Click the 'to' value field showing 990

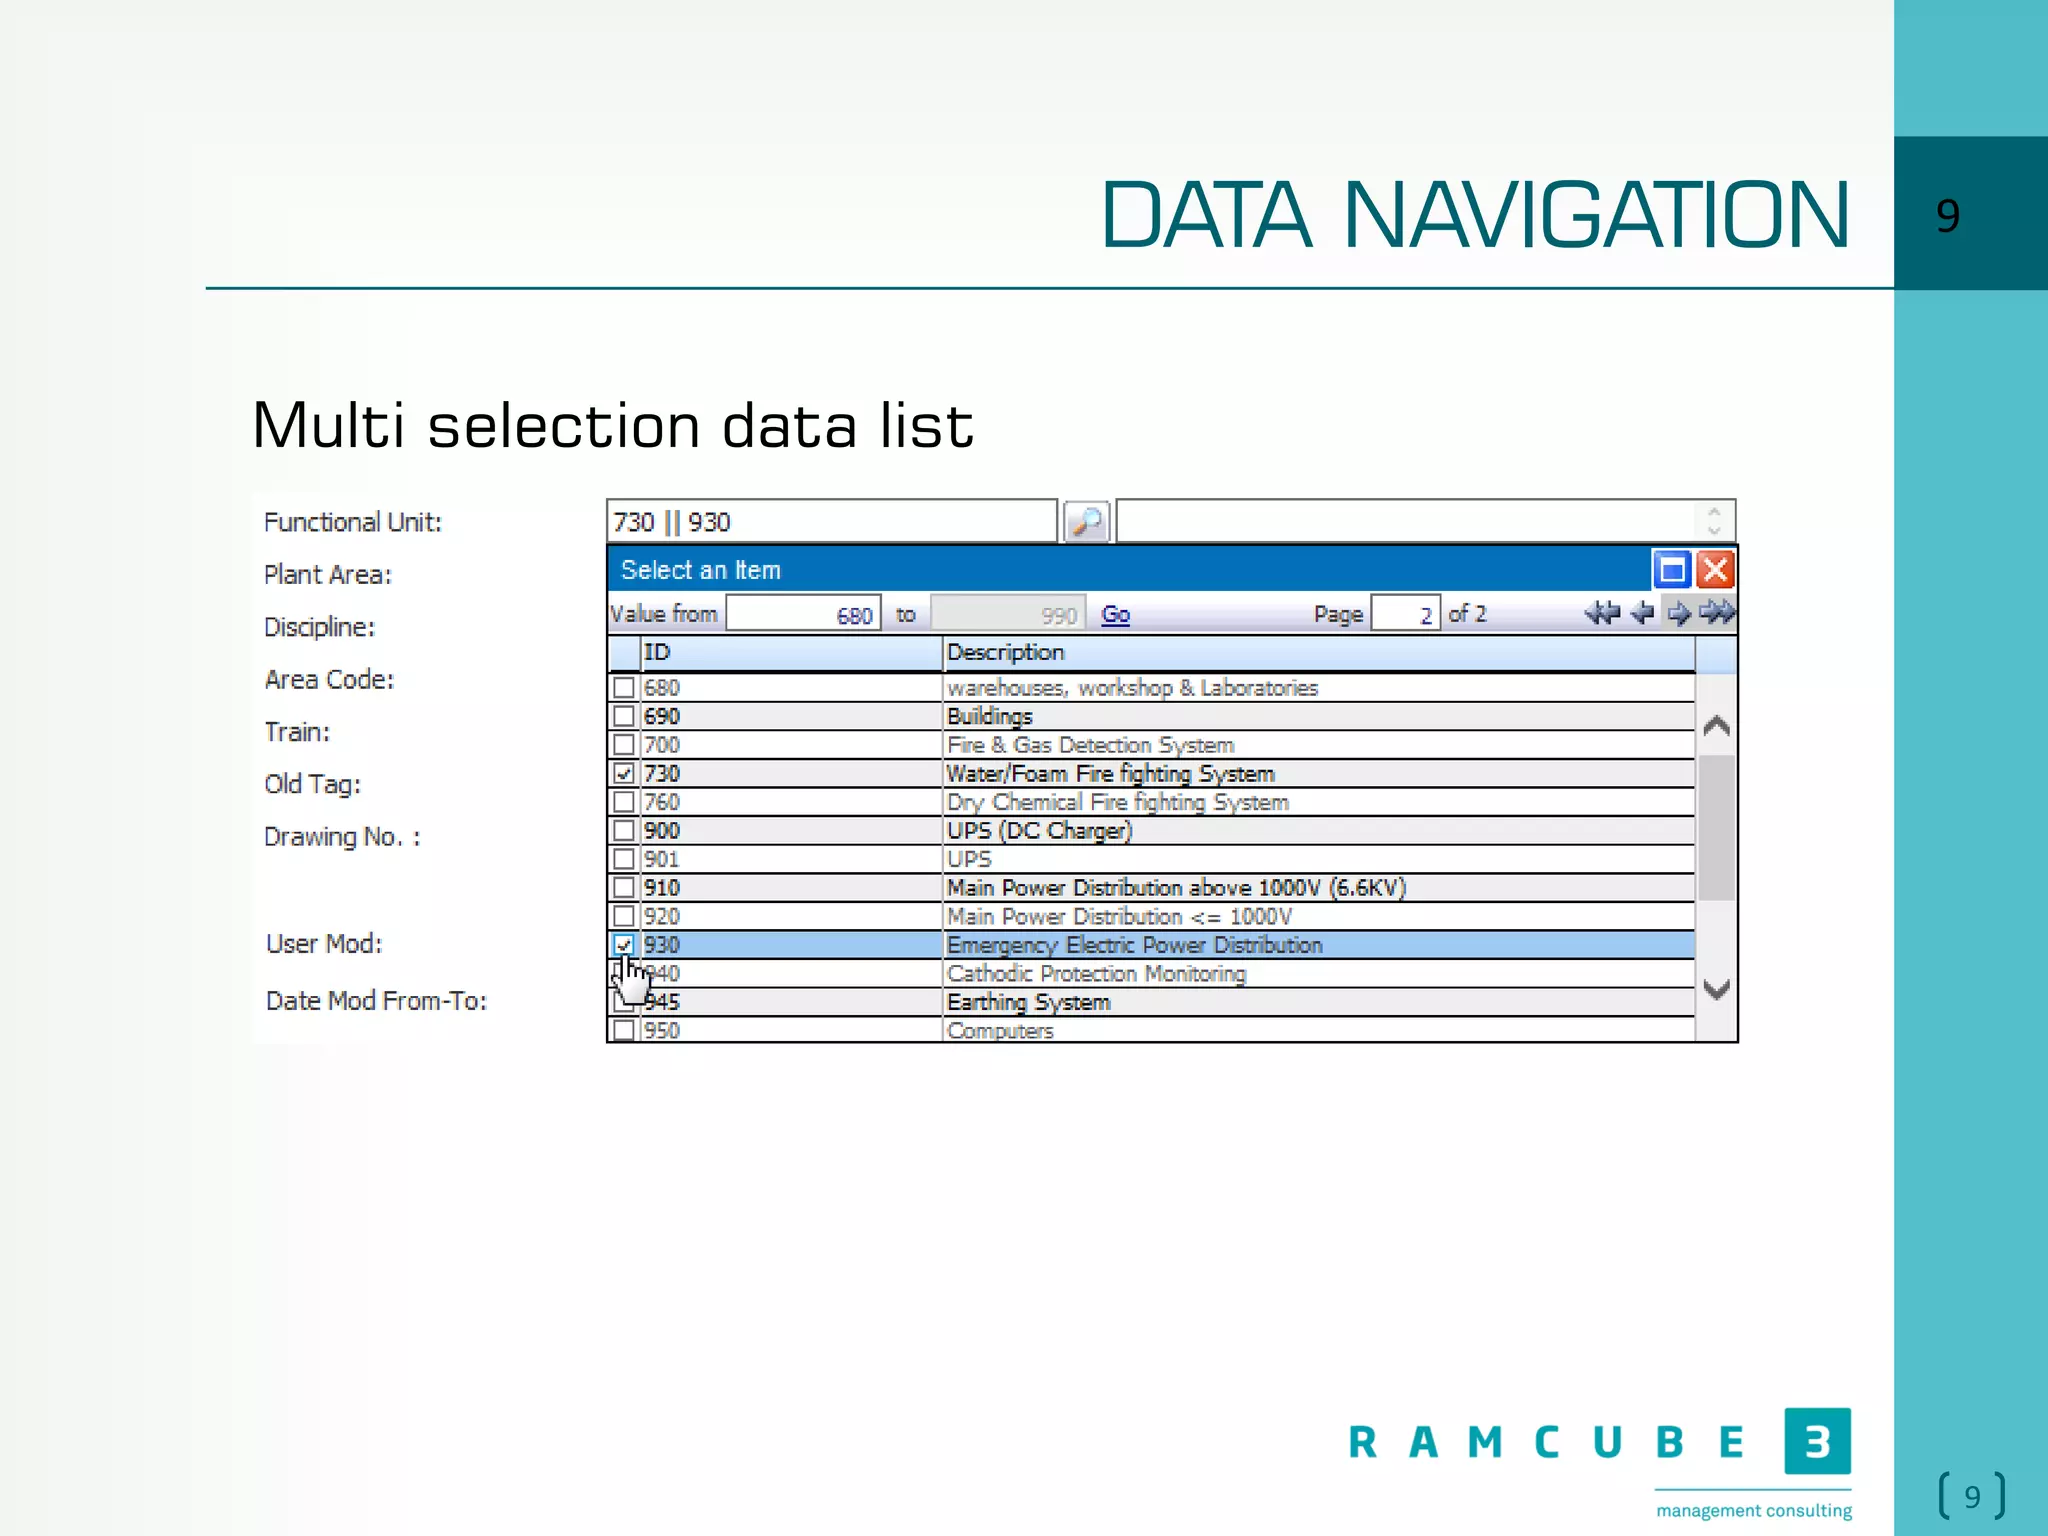coord(1007,613)
